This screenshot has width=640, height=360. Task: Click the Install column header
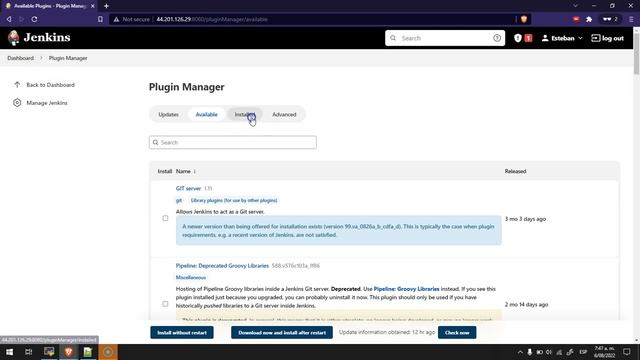[x=164, y=171]
